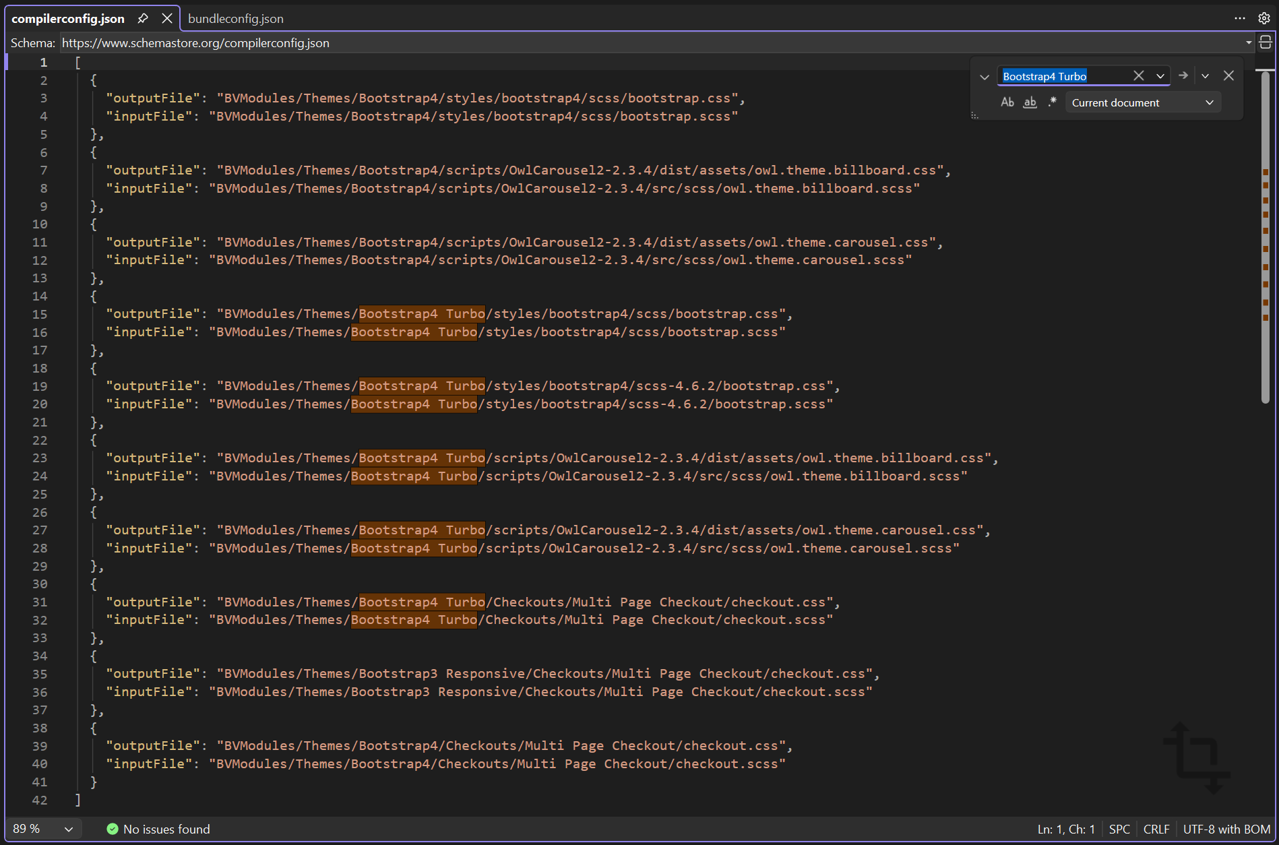Click checkout.scss on line 36
1279x845 pixels.
[813, 692]
